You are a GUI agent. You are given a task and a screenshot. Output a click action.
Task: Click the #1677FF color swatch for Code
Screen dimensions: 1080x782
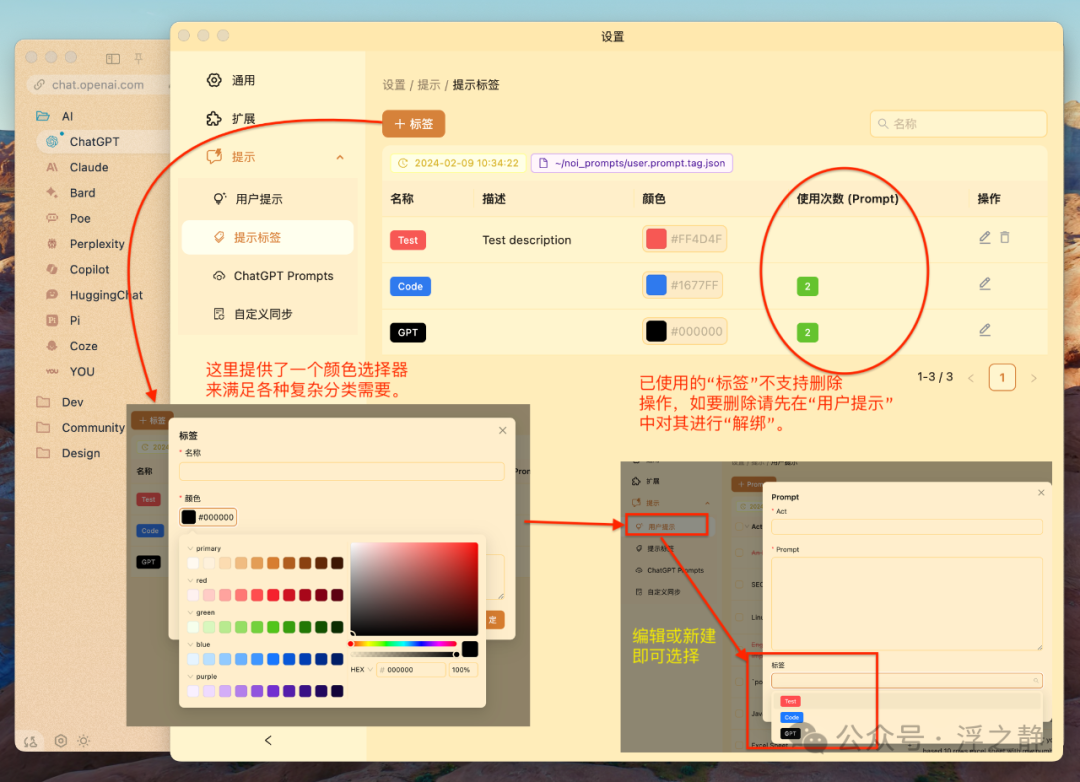pos(656,285)
